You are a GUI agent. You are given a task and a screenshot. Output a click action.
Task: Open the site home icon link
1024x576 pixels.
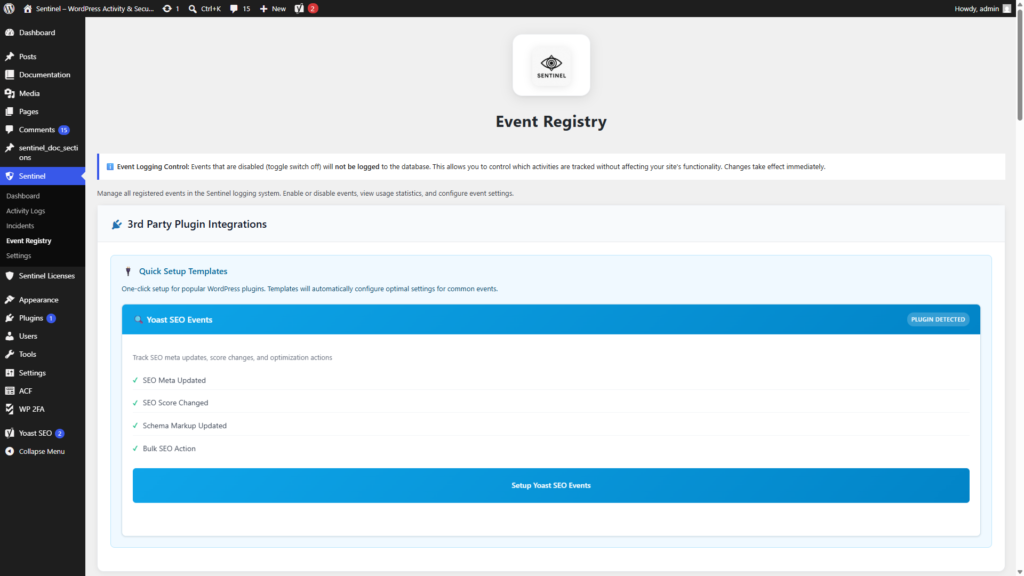[x=27, y=8]
